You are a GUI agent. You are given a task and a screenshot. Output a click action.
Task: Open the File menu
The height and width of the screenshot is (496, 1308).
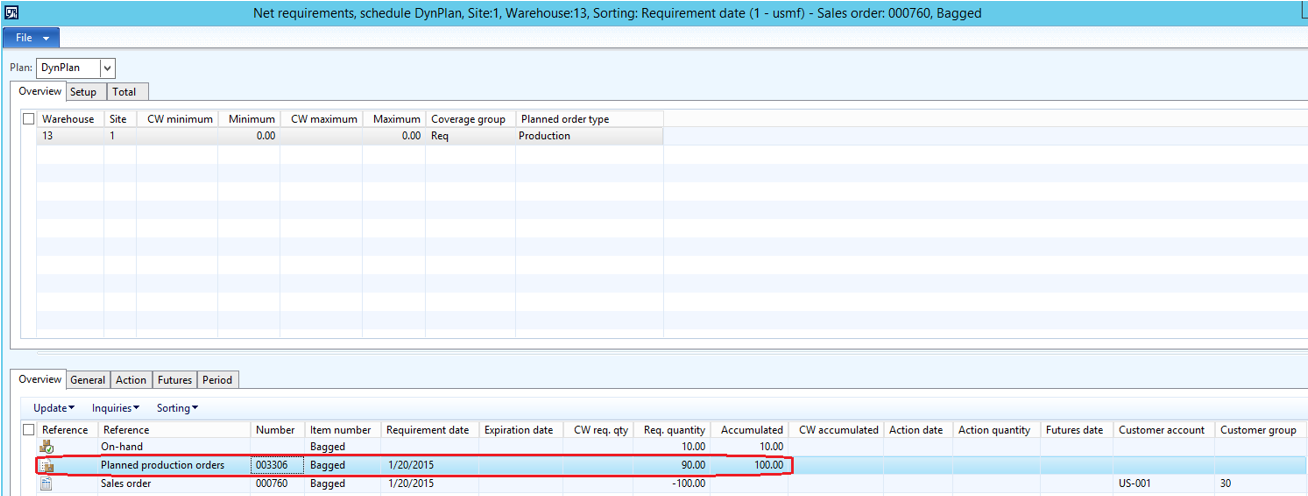point(31,37)
